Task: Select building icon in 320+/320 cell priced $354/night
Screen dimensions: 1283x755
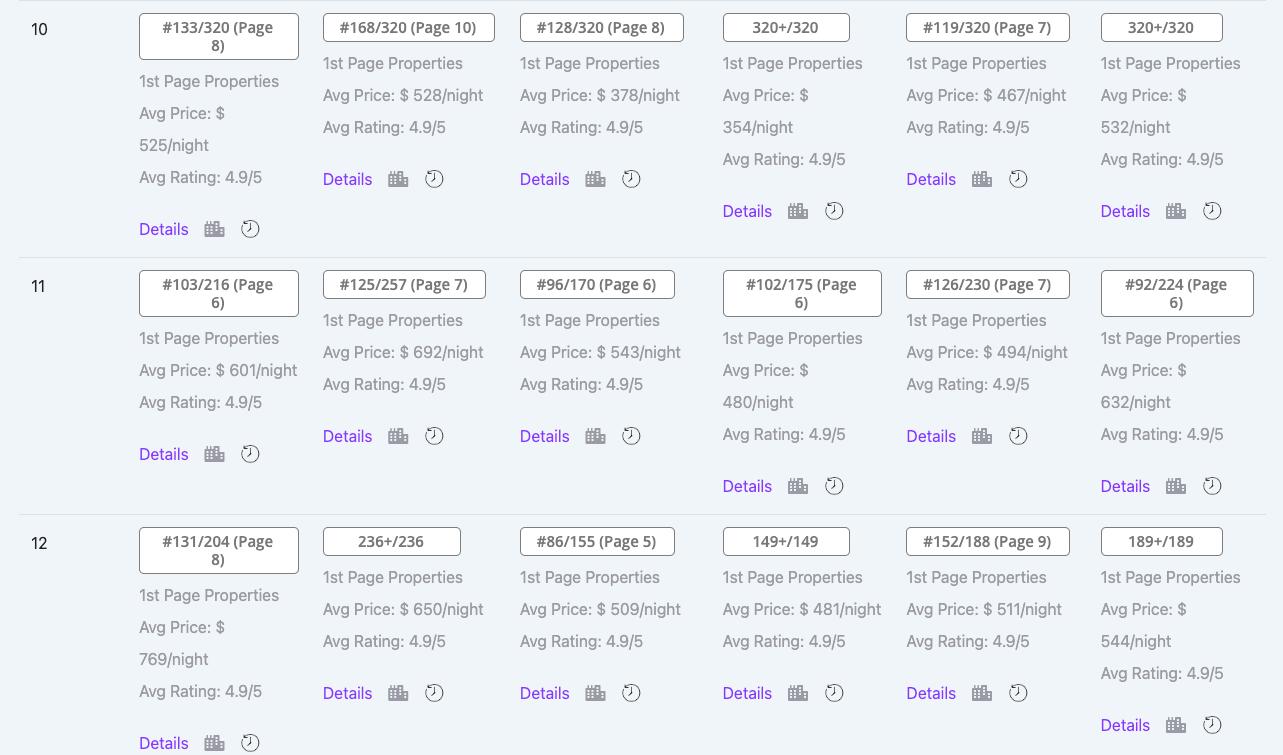Action: tap(798, 211)
